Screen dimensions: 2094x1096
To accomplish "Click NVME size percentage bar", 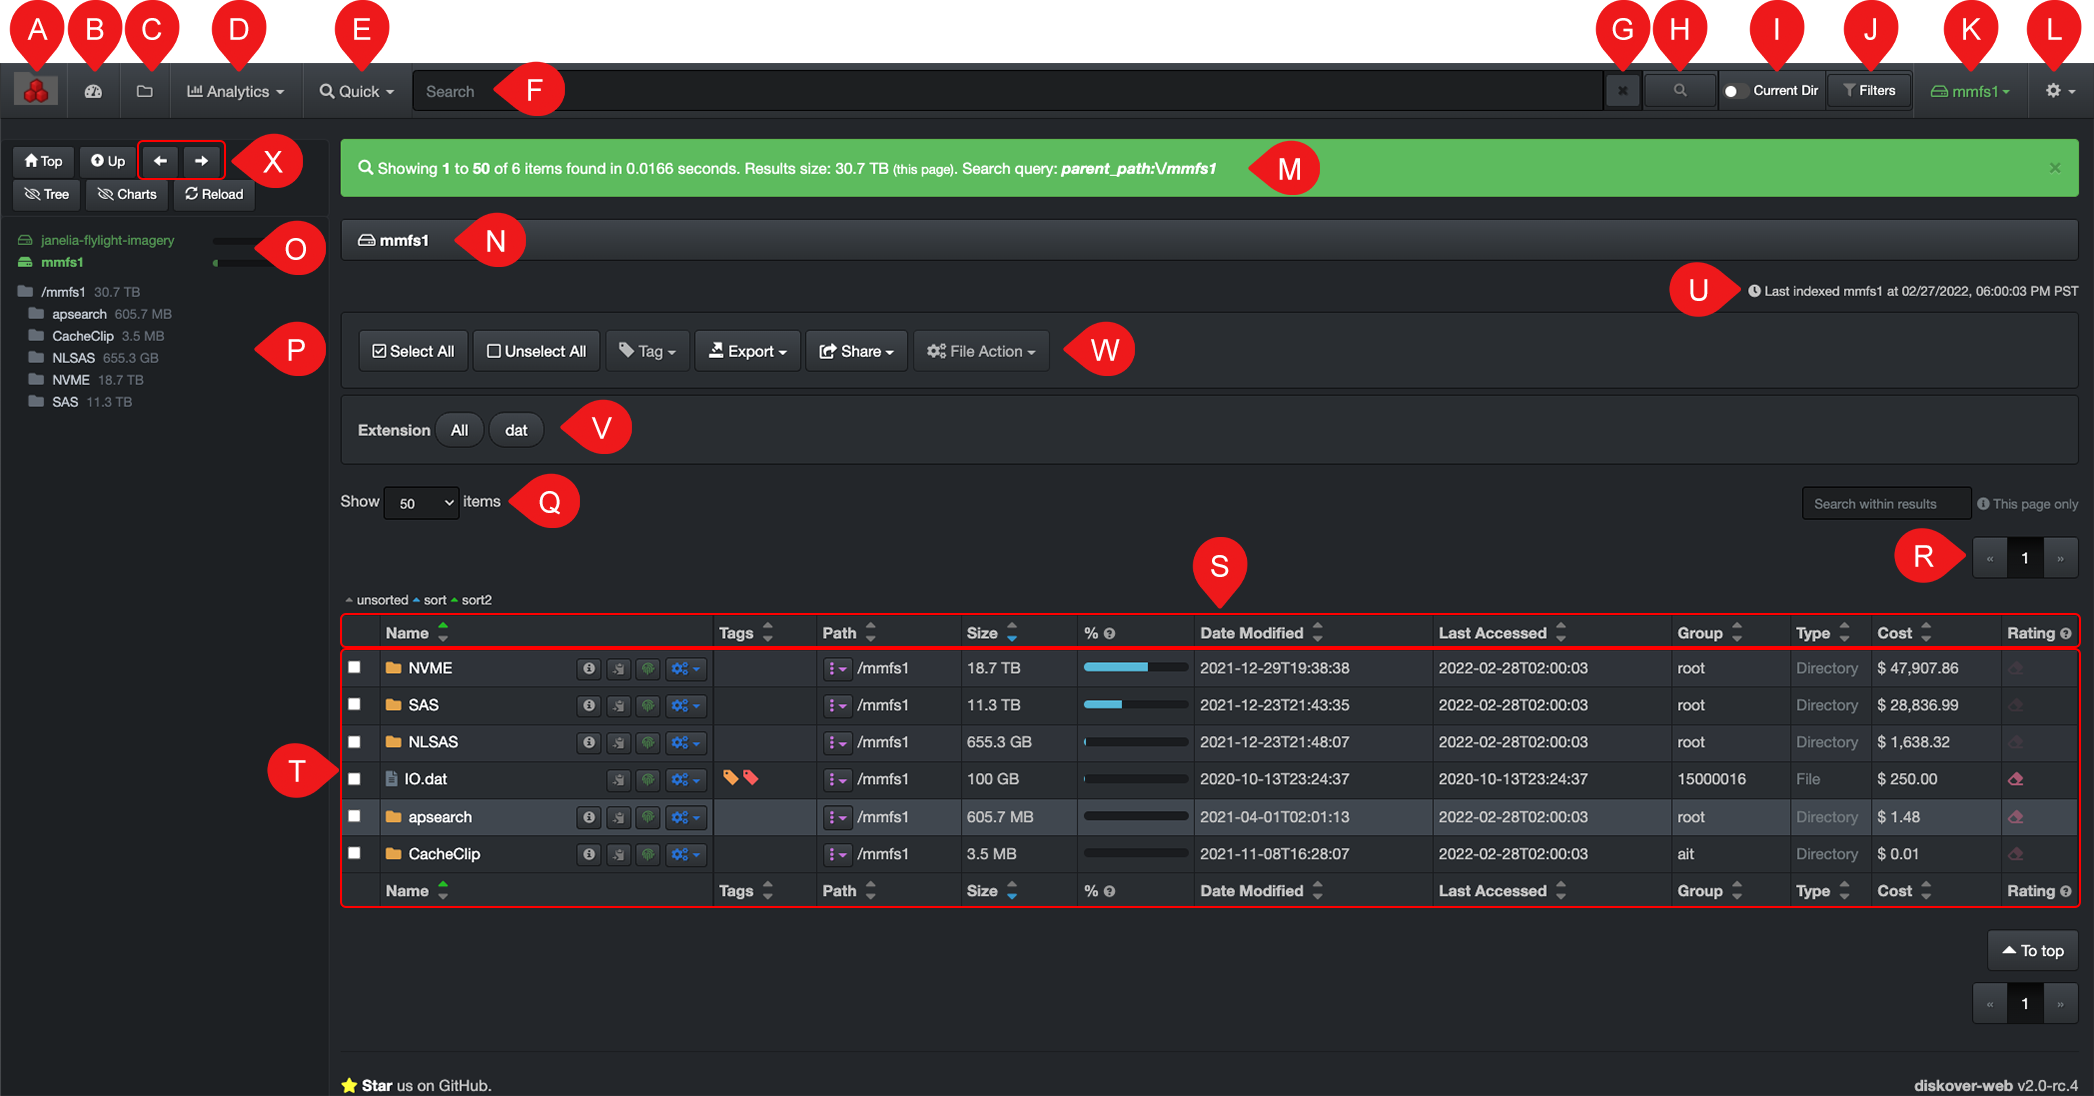I will [x=1135, y=668].
